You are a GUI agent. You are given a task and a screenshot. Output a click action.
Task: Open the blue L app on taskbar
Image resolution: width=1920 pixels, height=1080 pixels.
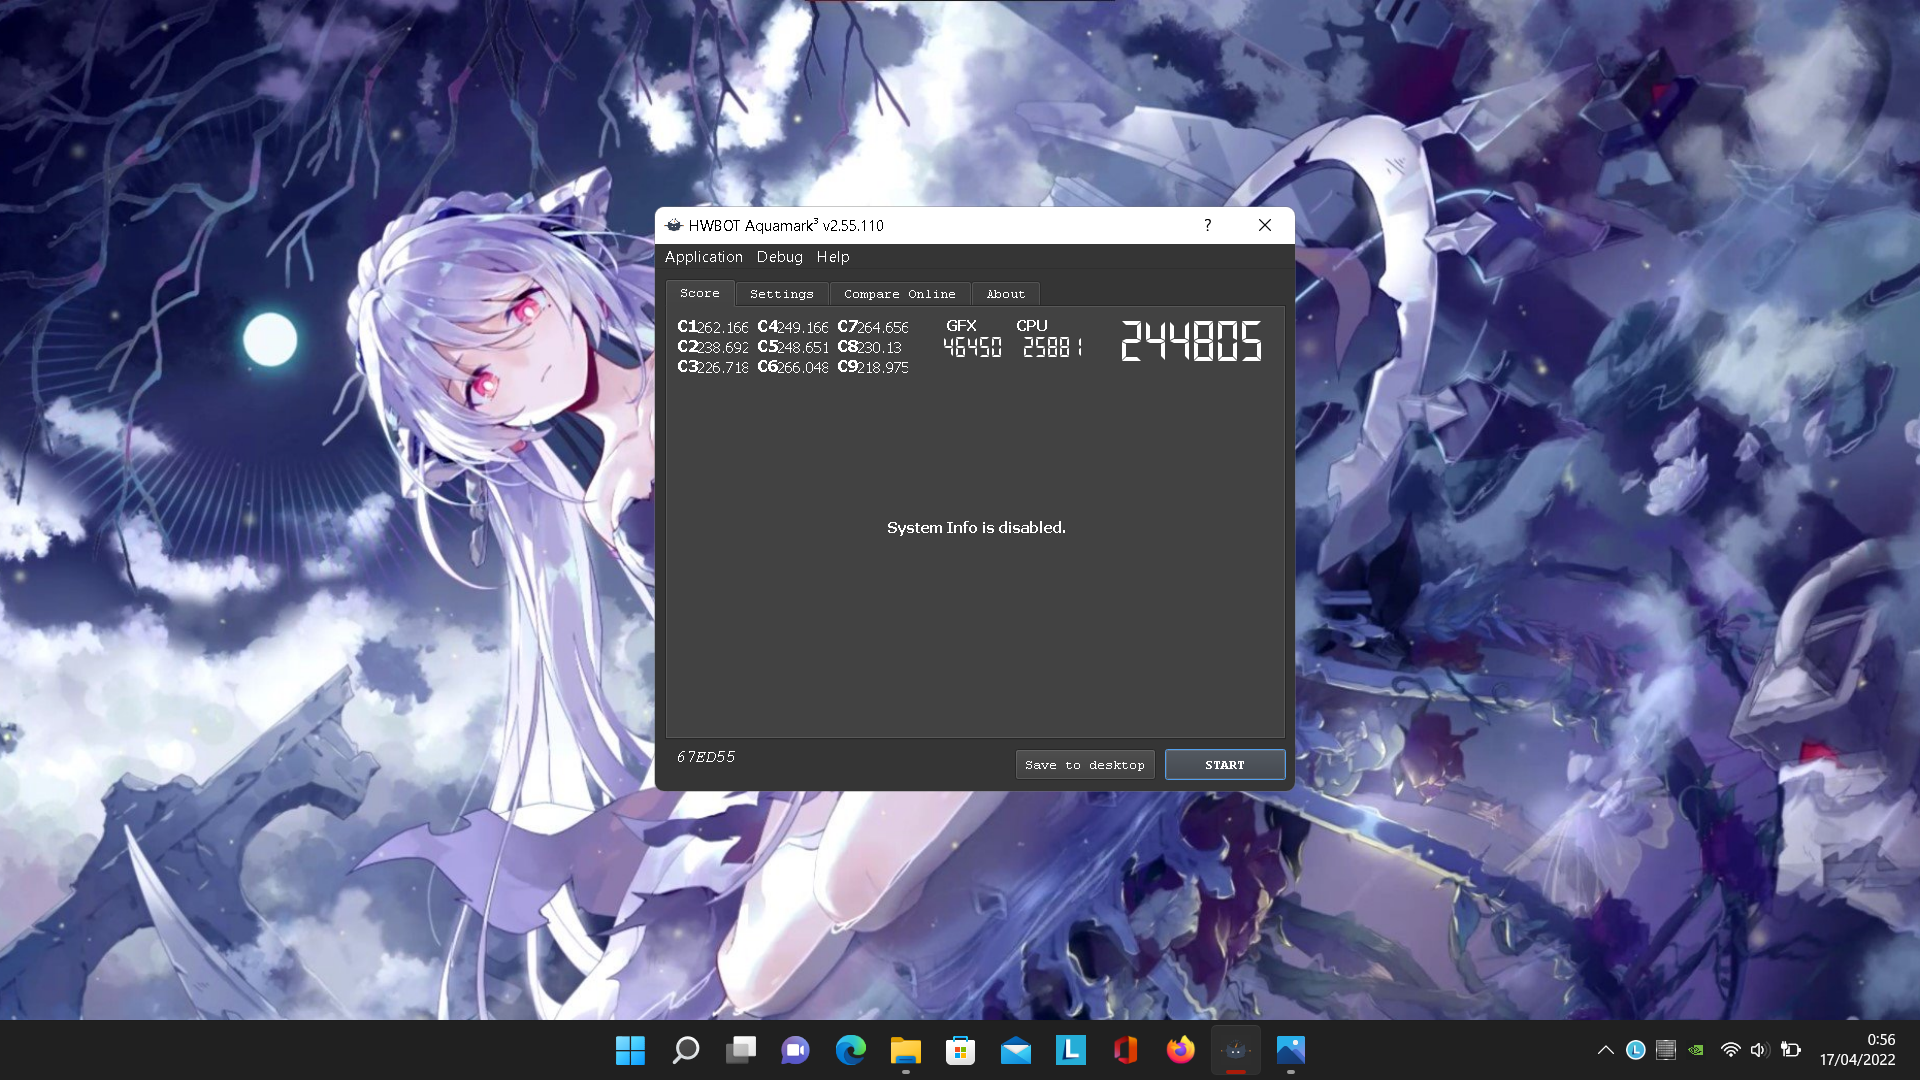coord(1071,1050)
